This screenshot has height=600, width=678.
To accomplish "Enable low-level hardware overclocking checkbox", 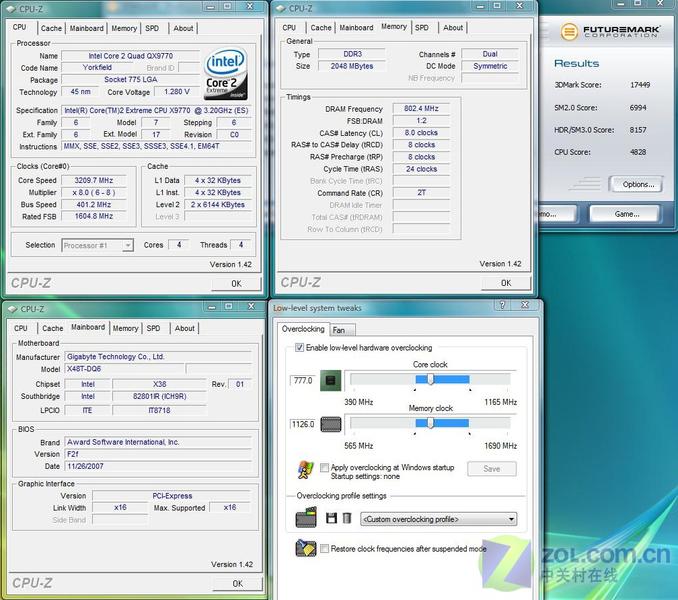I will pyautogui.click(x=299, y=348).
